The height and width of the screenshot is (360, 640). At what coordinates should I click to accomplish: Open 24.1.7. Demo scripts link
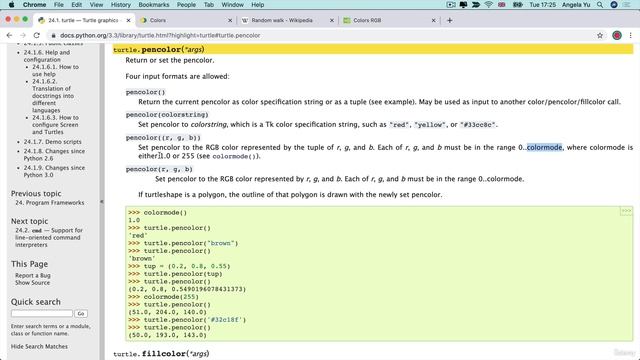pos(53,142)
